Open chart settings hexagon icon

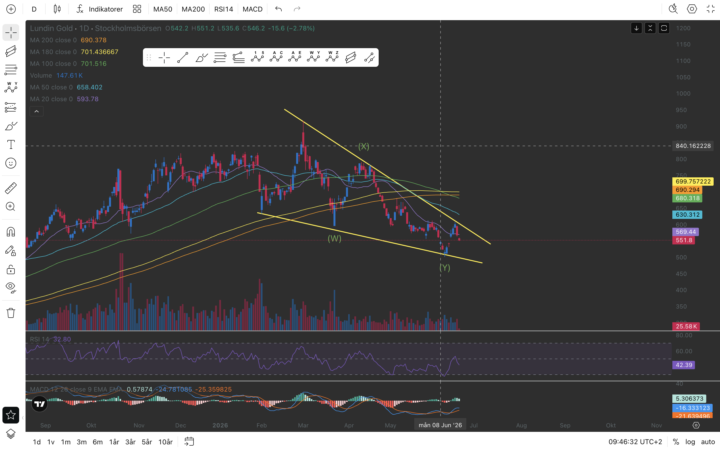[692, 9]
